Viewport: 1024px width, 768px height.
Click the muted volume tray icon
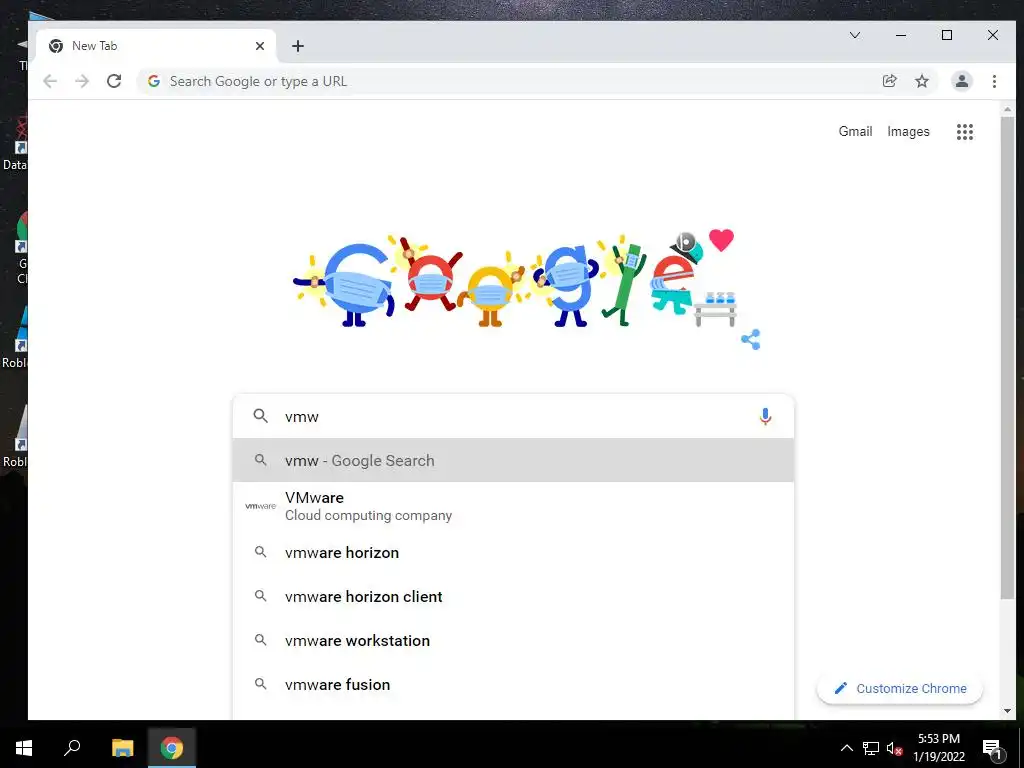(x=894, y=748)
